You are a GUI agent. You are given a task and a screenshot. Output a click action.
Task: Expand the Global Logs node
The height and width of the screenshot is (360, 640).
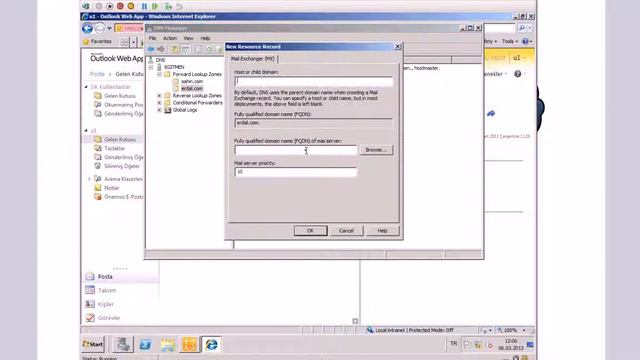pyautogui.click(x=159, y=110)
